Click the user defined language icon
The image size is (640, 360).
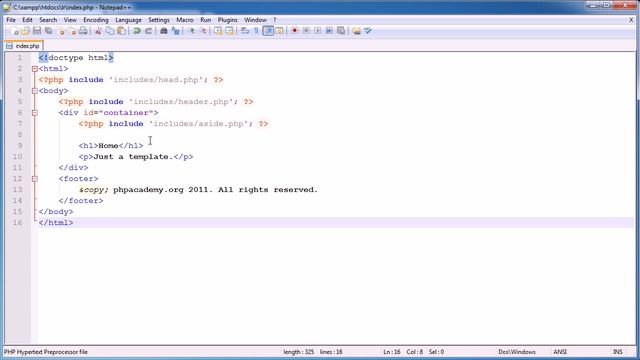point(280,31)
